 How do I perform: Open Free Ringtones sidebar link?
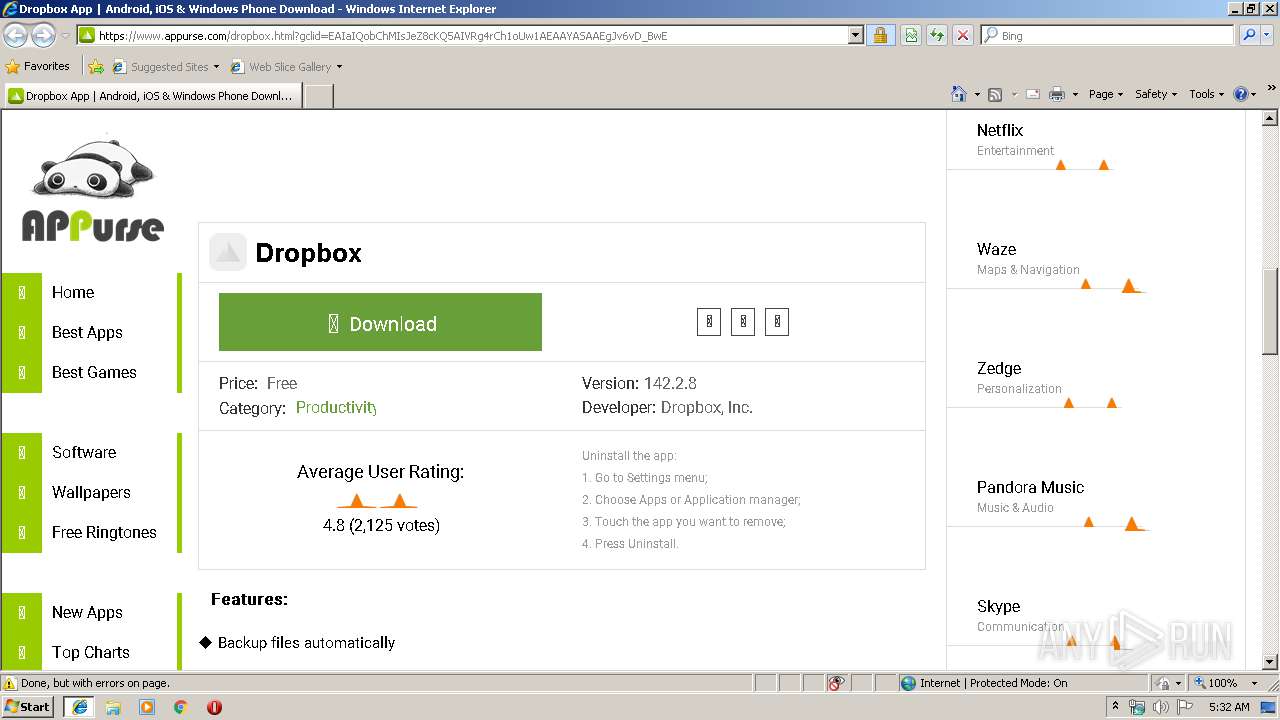(x=104, y=532)
